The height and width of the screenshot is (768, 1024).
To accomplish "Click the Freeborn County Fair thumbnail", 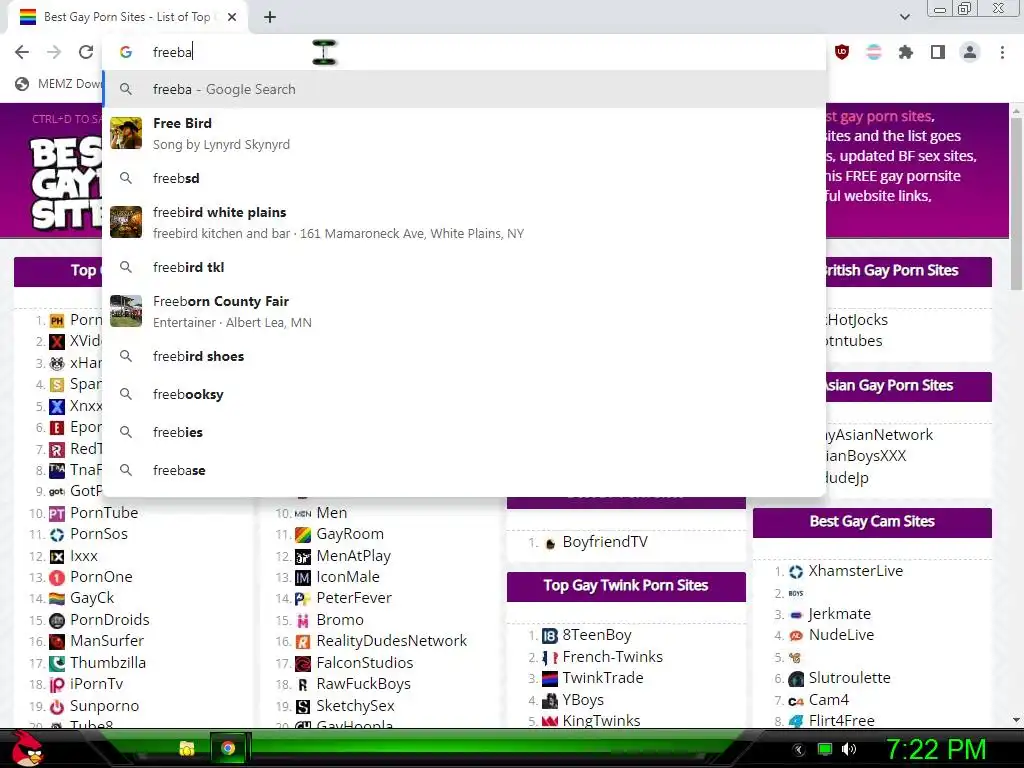I will click(x=126, y=311).
